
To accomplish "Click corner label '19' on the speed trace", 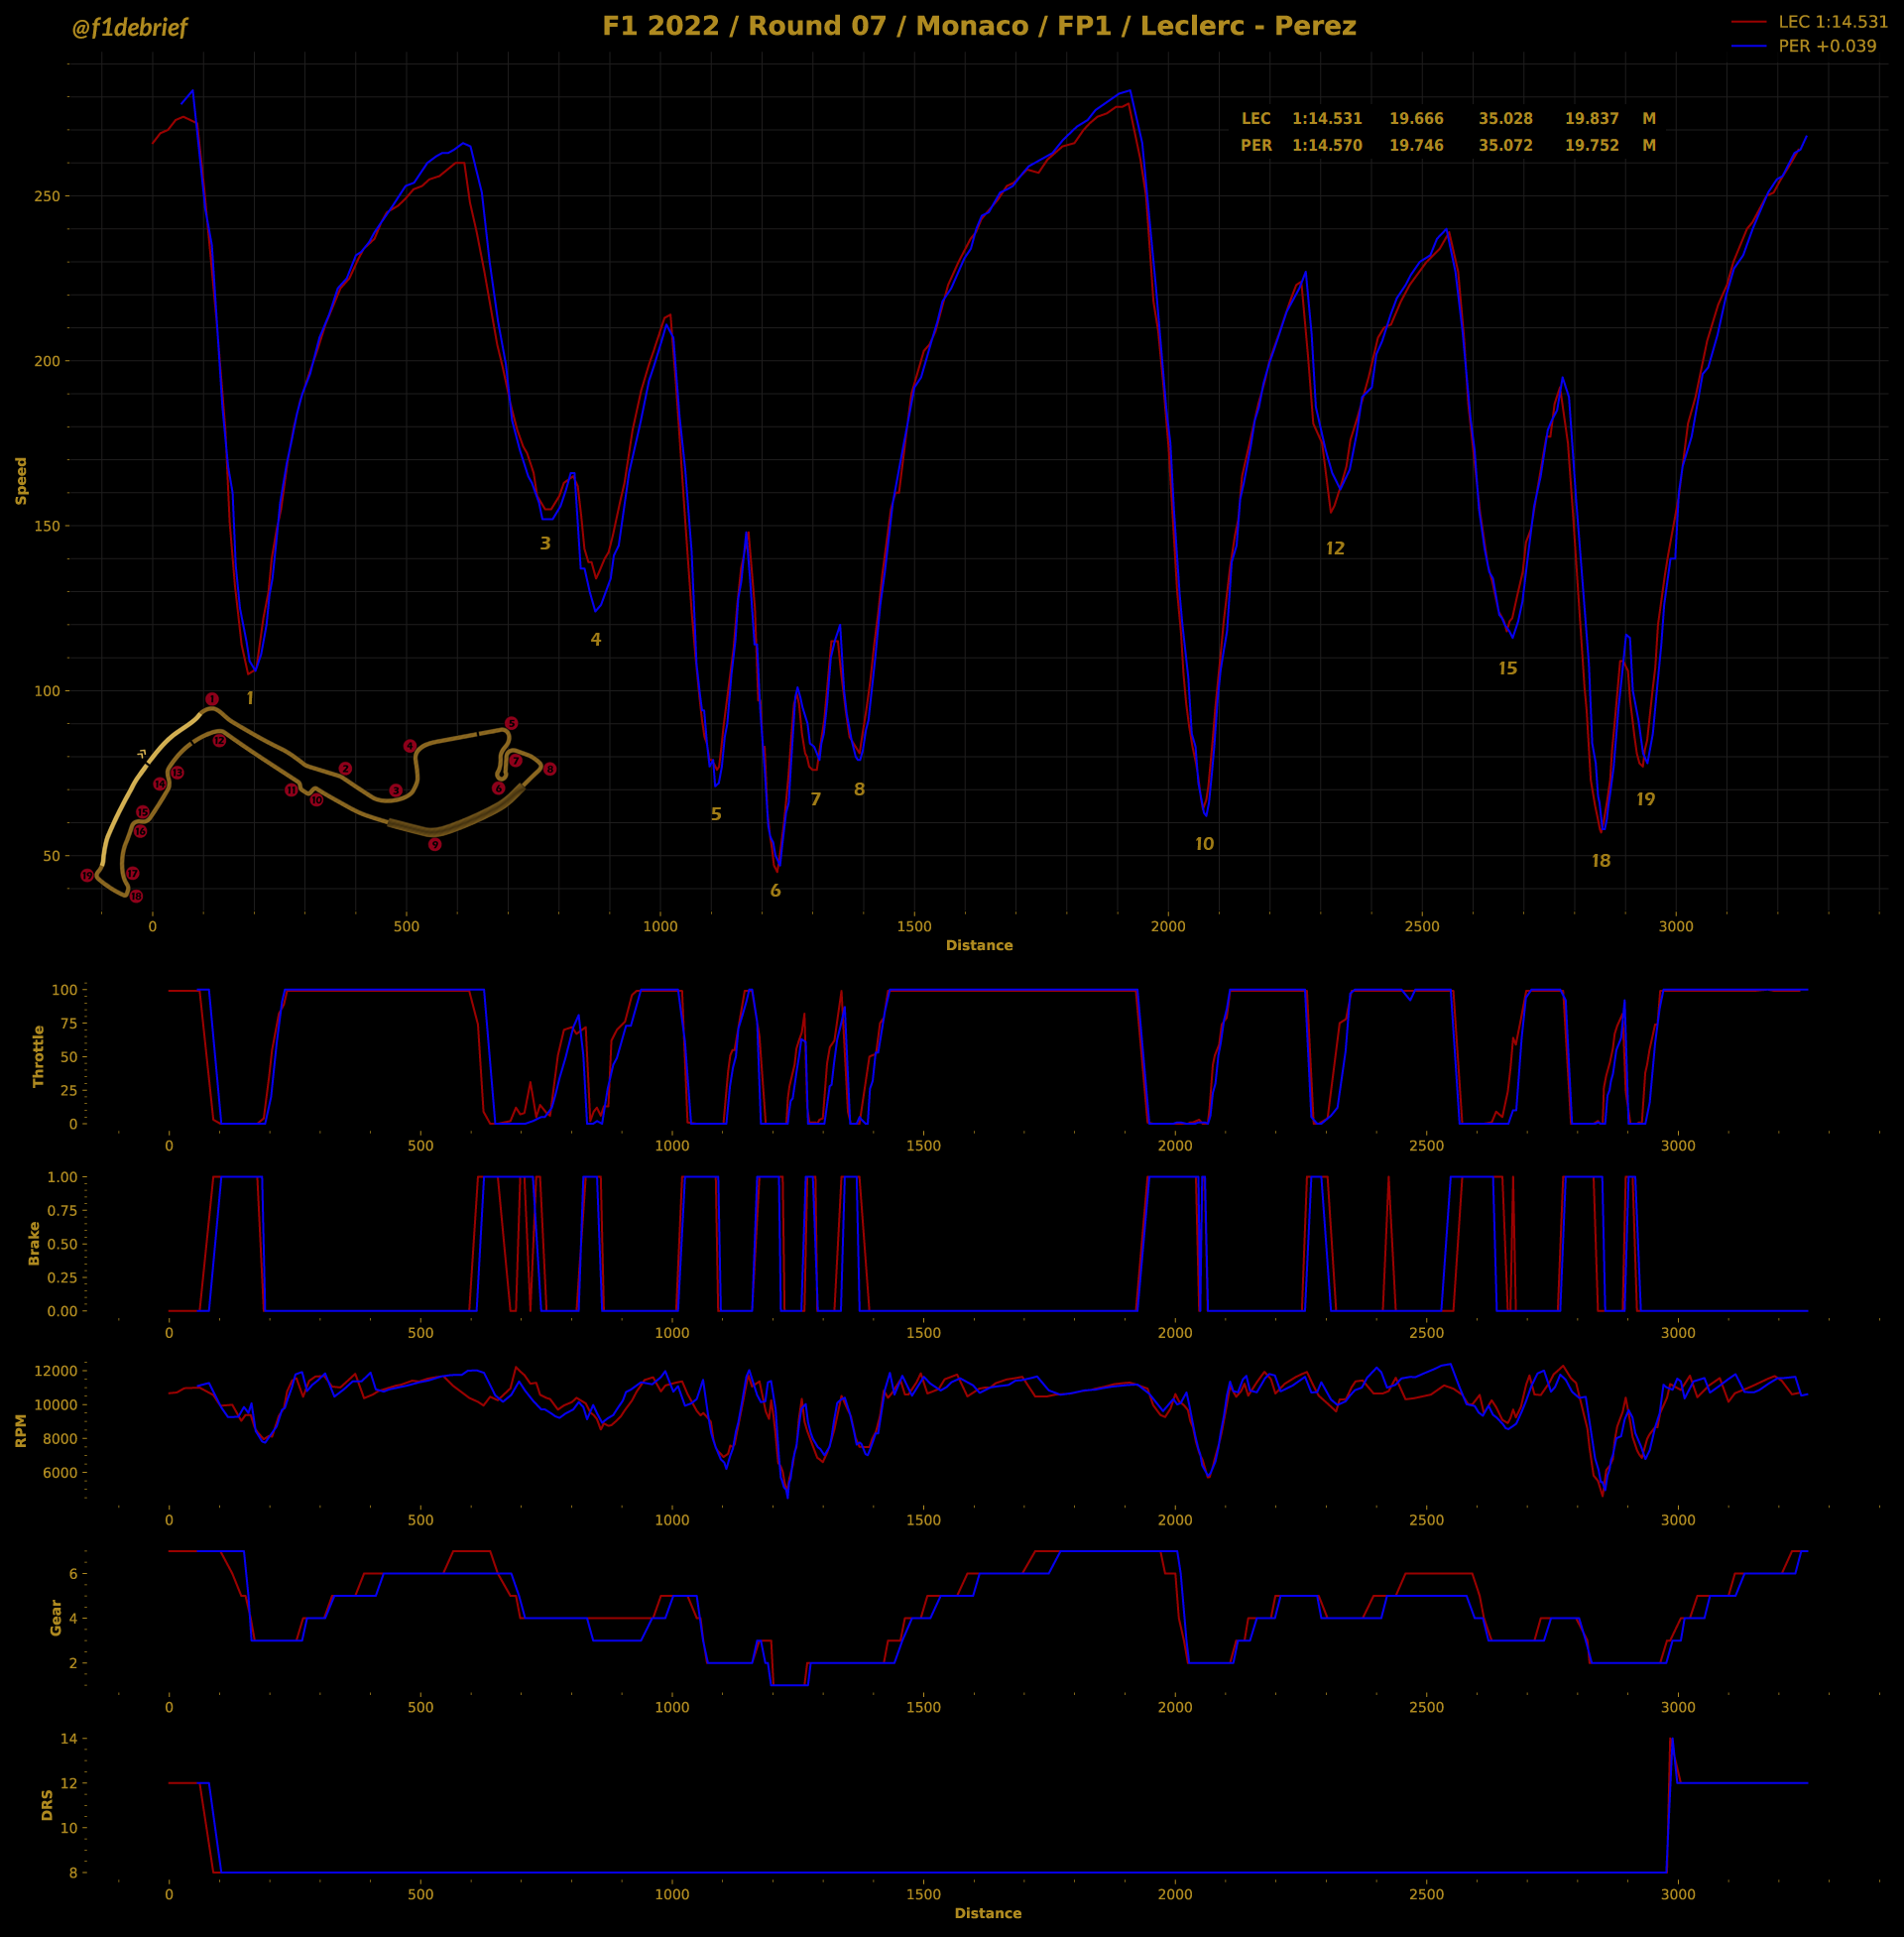I will point(1646,799).
